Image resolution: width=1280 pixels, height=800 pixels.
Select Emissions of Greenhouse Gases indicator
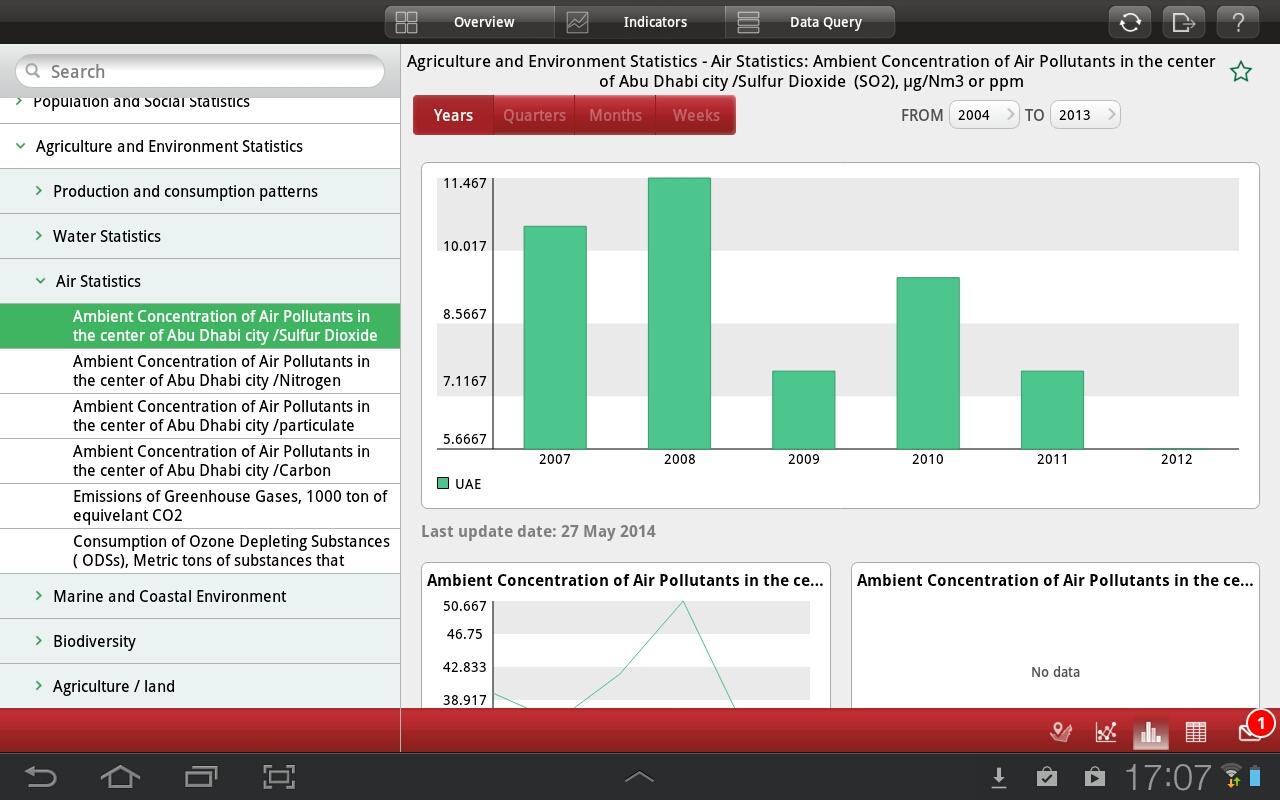click(x=230, y=506)
